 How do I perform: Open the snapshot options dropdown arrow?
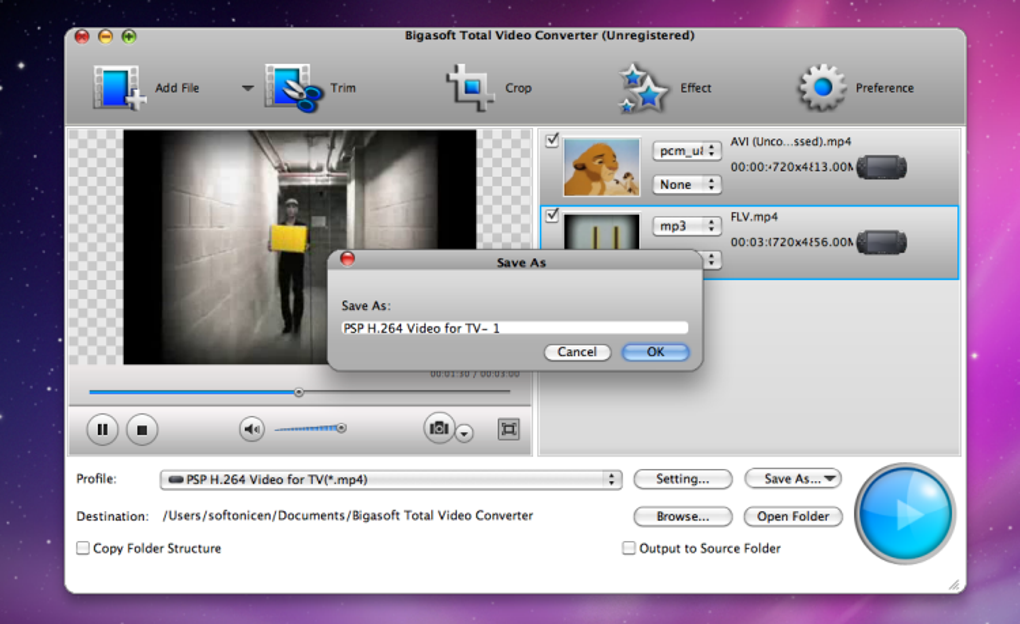pos(464,433)
